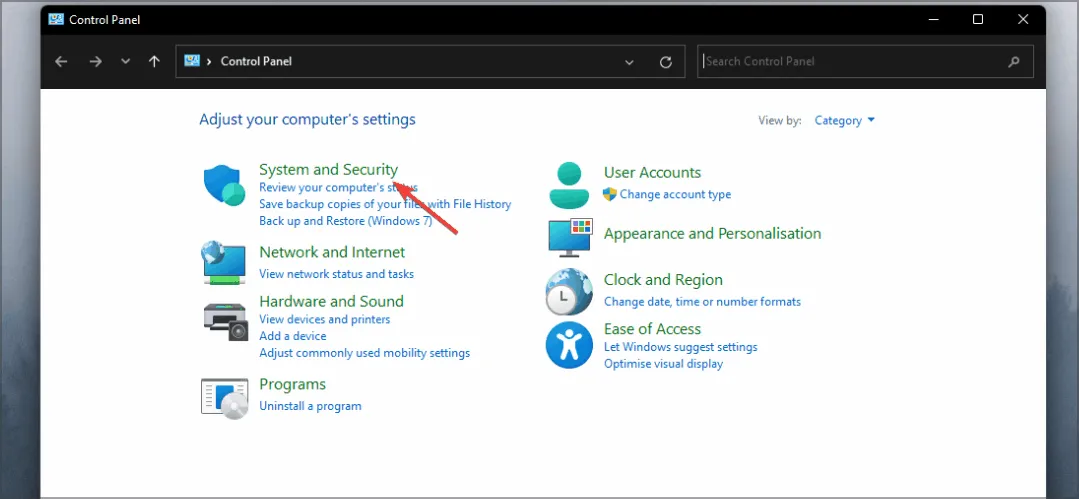Navigate back with the back arrow
Screen dimensions: 1079x499
[x=62, y=62]
